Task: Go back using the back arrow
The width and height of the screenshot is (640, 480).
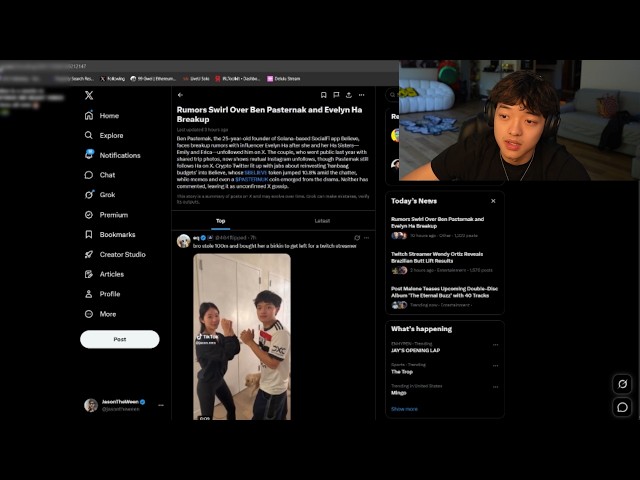Action: tap(180, 95)
